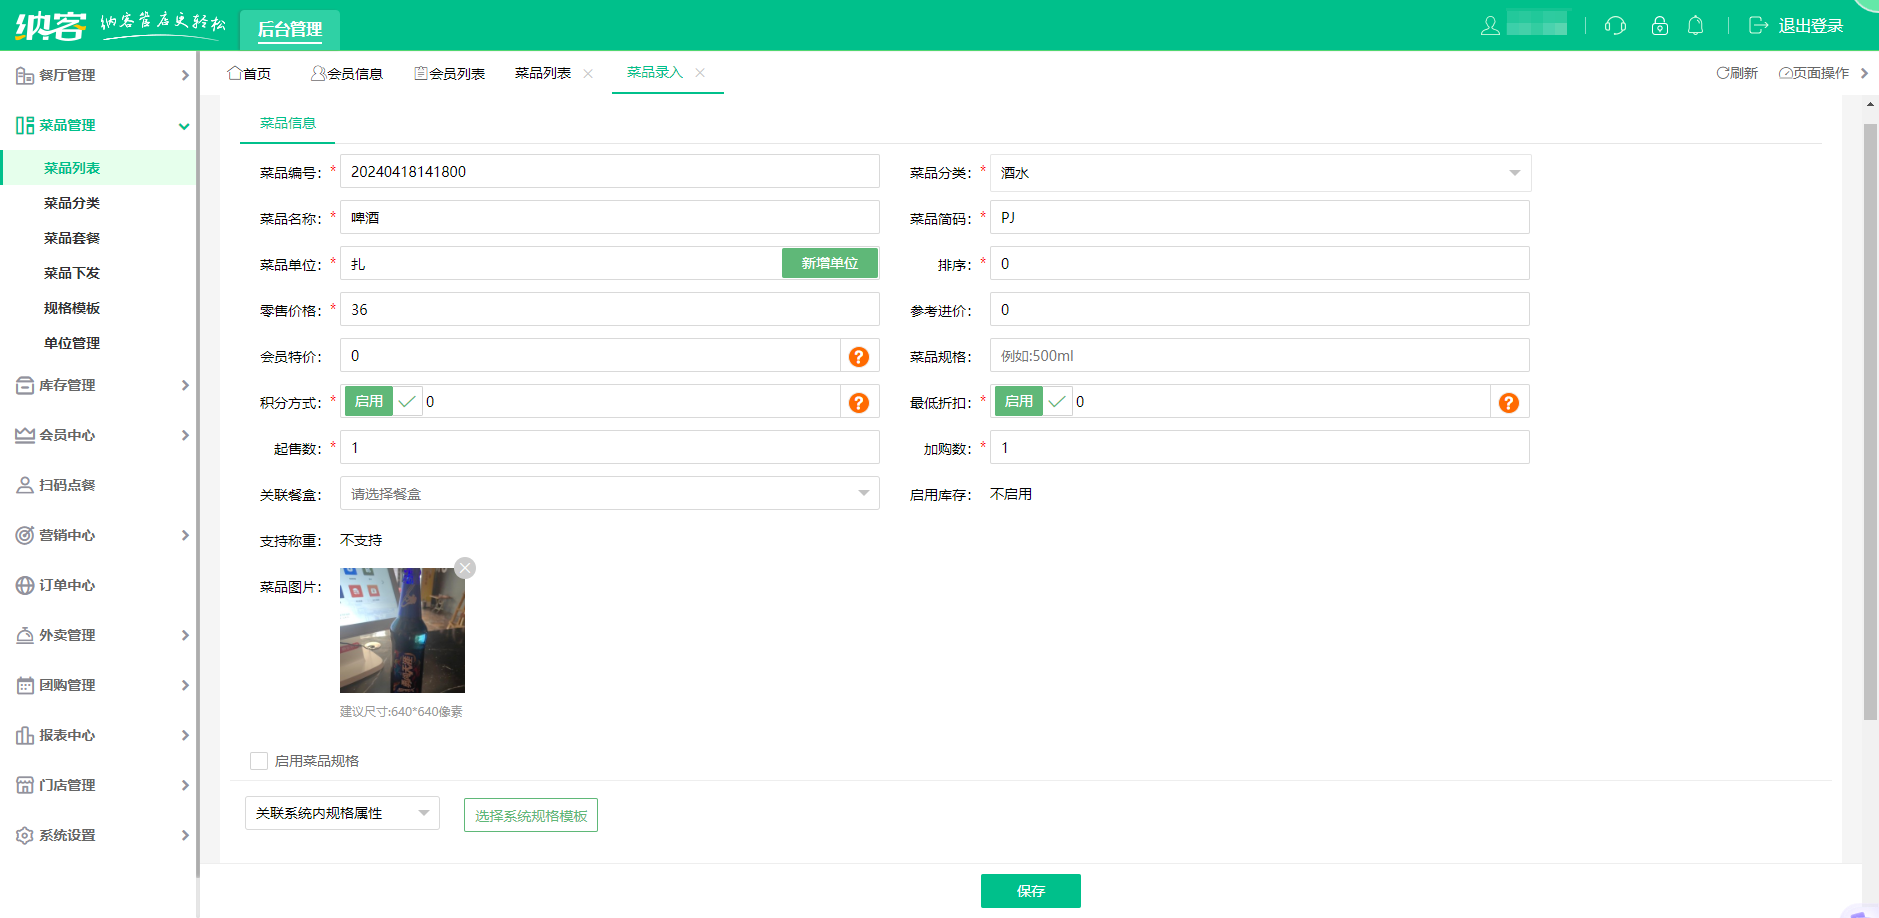Expand 系统设置 sidebar menu
Screen dimensions: 1879x918
click(x=98, y=835)
